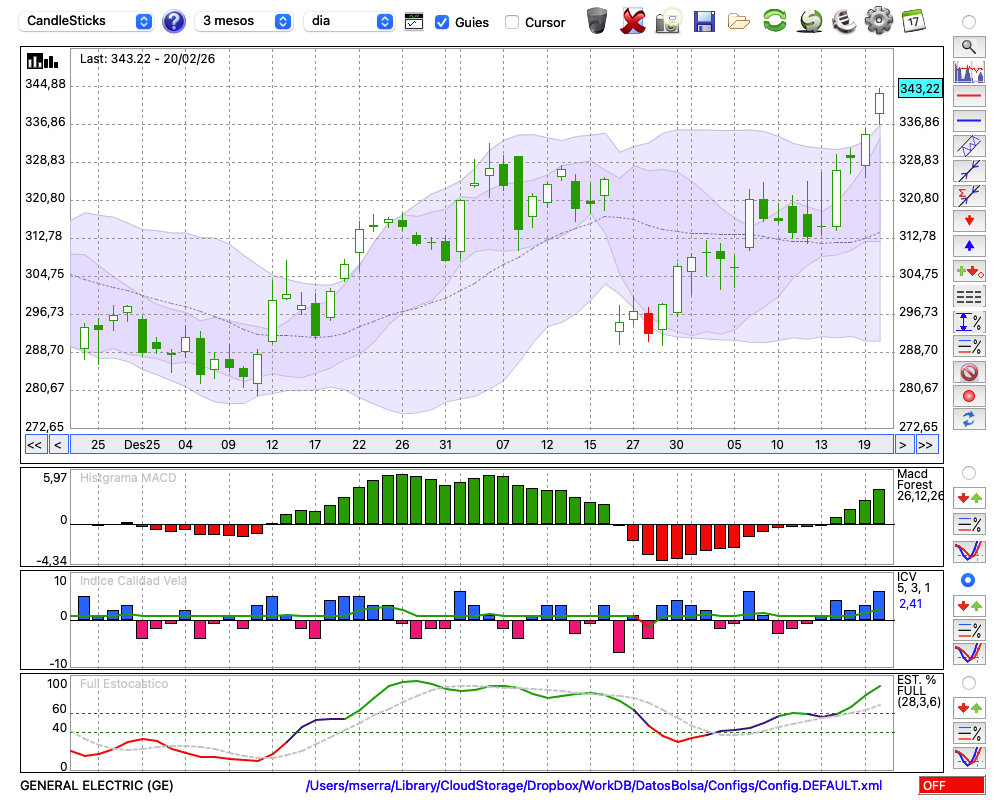Click the mini chart window icon
The image size is (1000, 800).
point(414,22)
